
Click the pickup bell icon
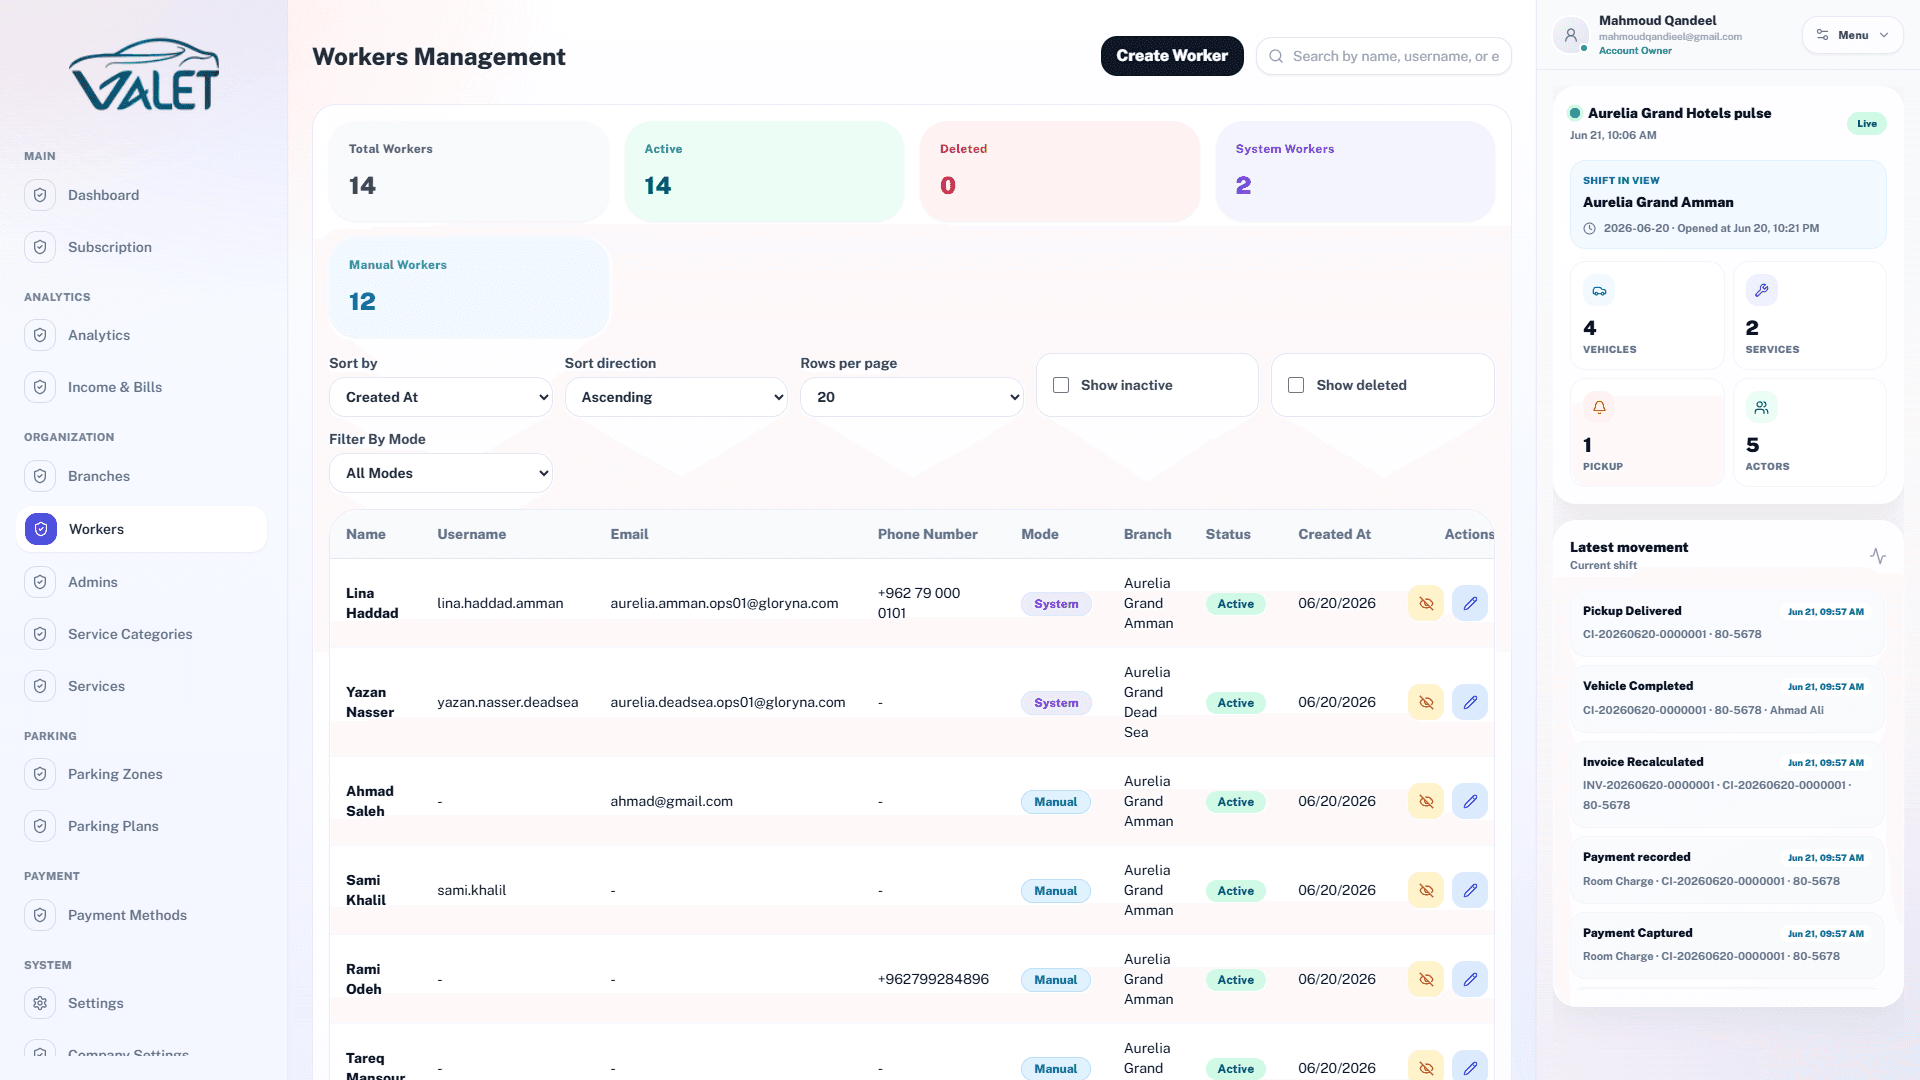[1599, 407]
